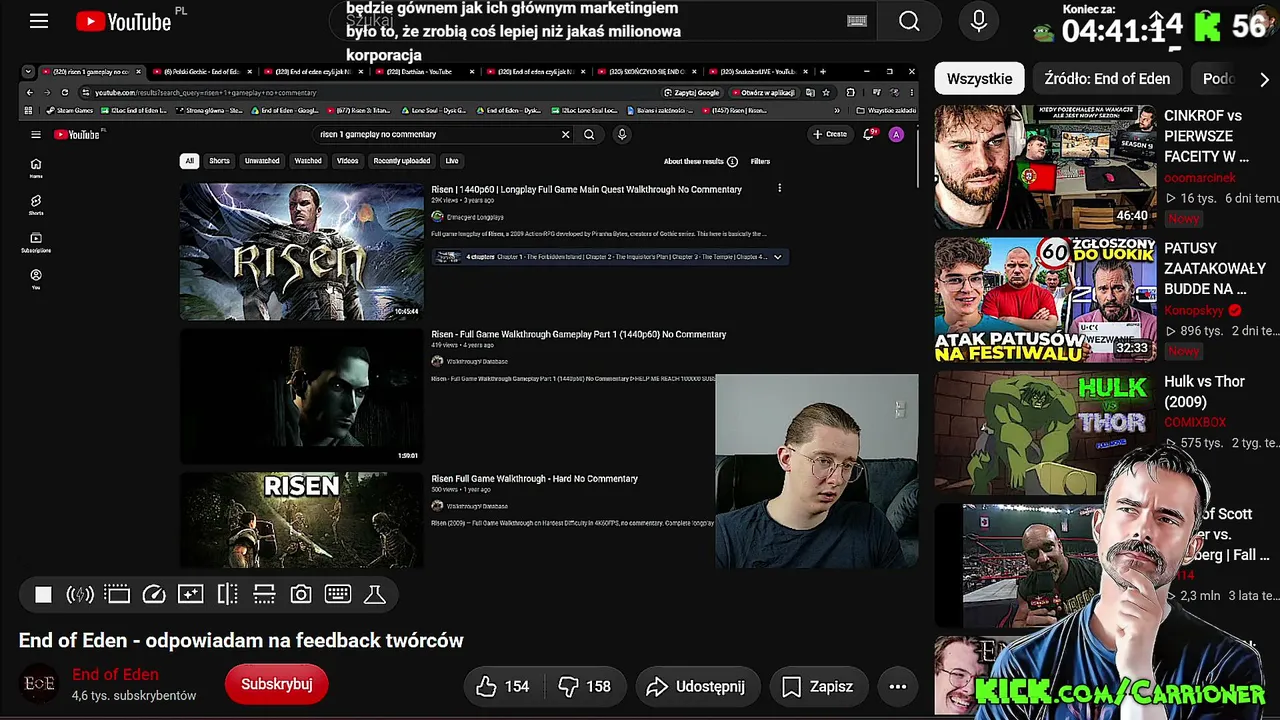Screen dimensions: 1280x720
Task: Select the Live filter chip
Action: [x=452, y=161]
